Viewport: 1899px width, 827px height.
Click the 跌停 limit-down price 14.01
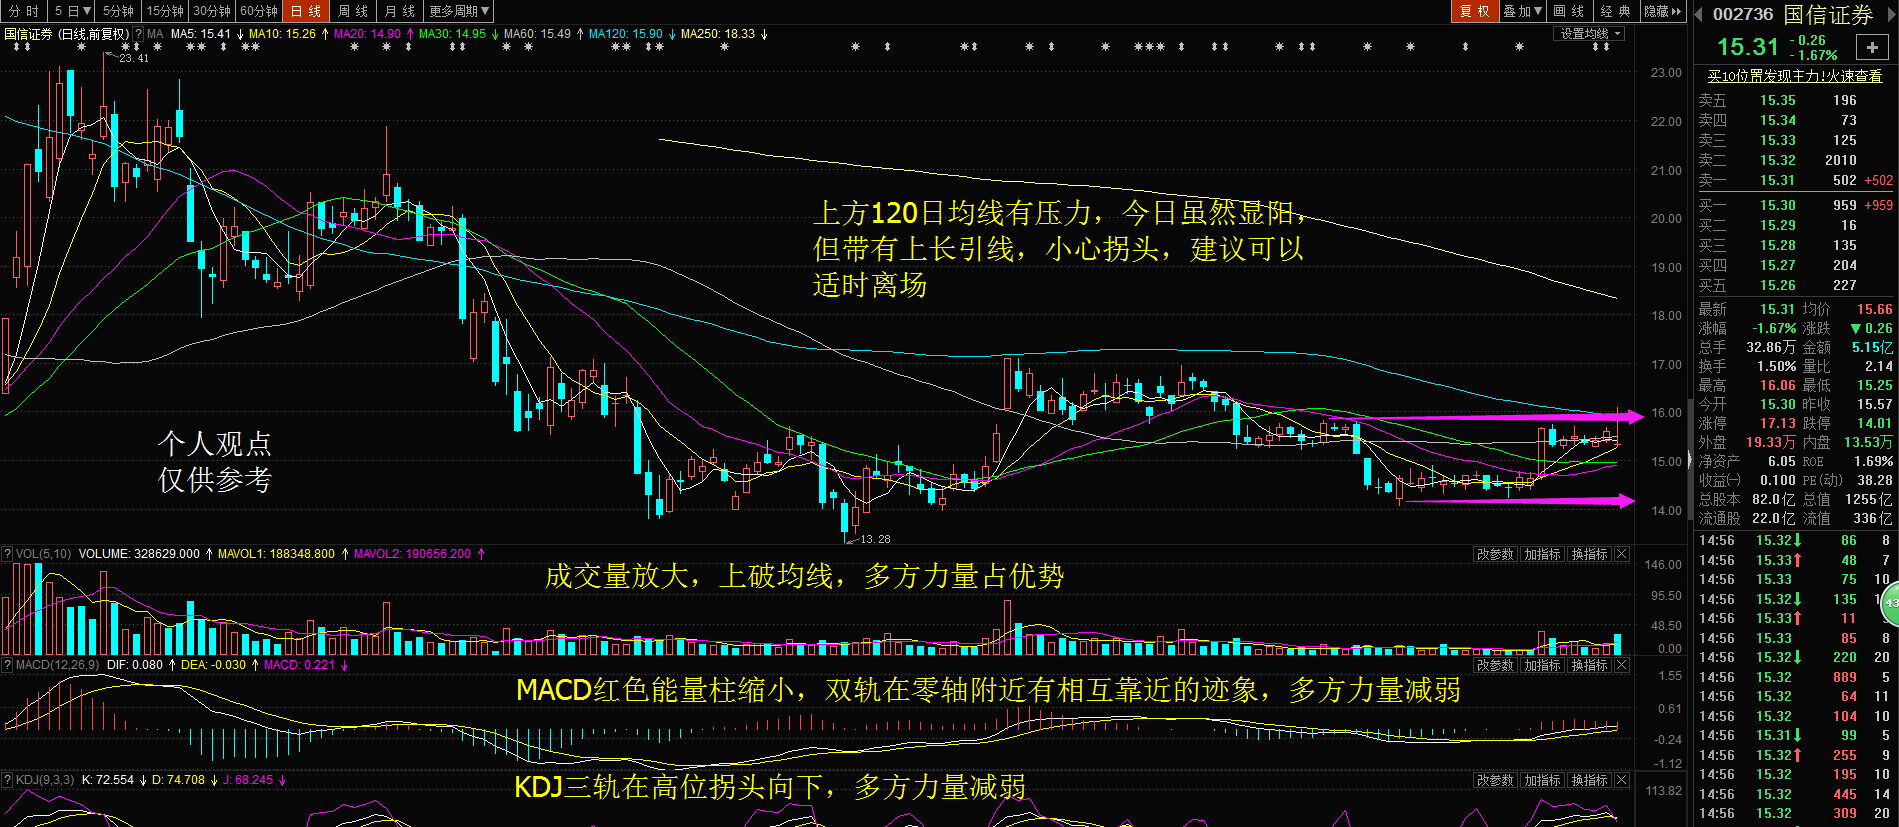(1875, 423)
